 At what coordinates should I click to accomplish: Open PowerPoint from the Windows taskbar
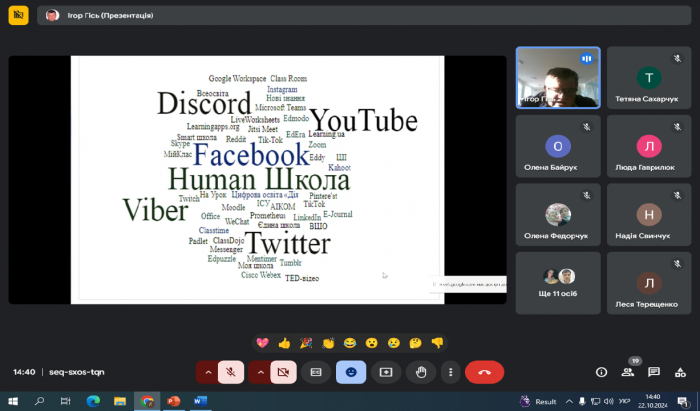point(172,401)
